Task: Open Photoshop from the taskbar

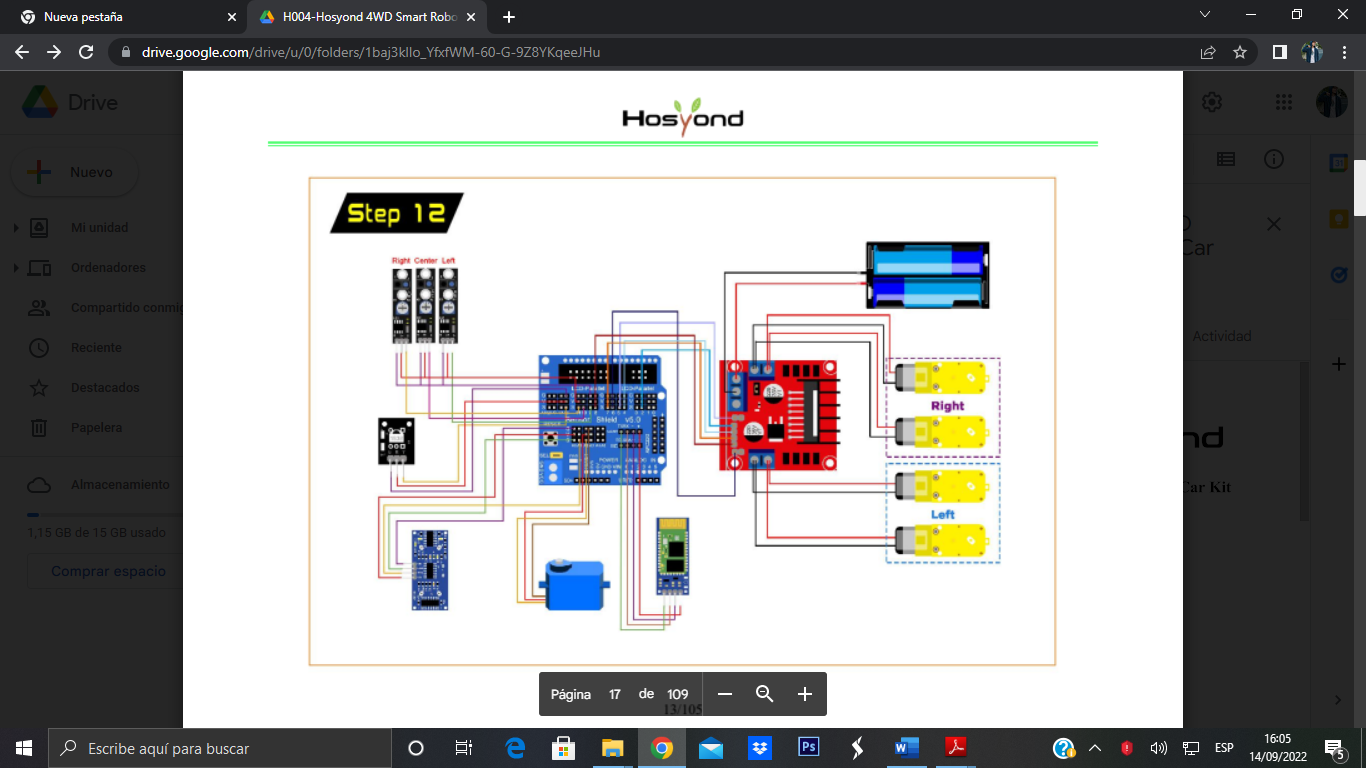Action: pos(808,748)
